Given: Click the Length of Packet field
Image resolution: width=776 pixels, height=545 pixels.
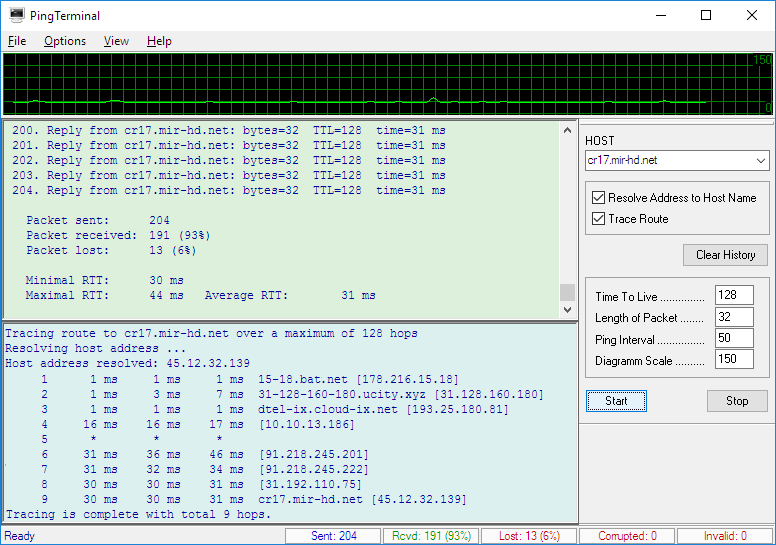Looking at the screenshot, I should pyautogui.click(x=734, y=317).
